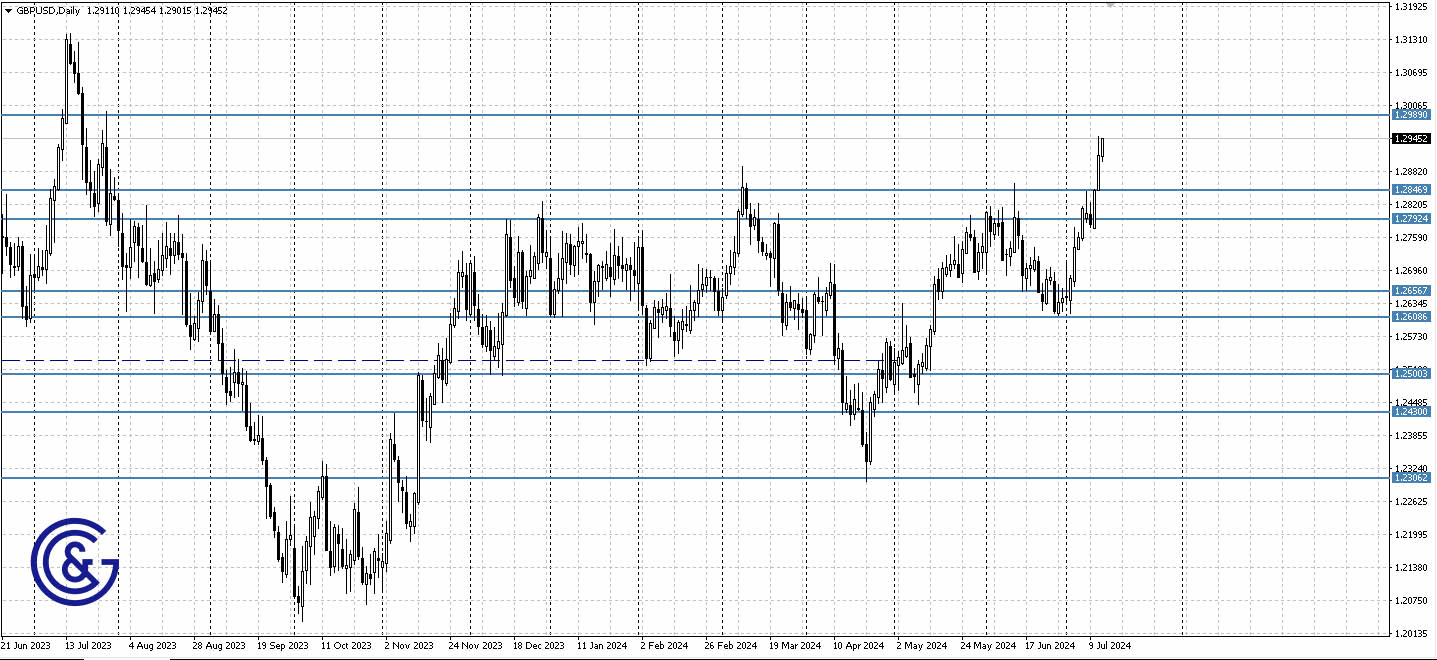This screenshot has height=660, width=1437.
Task: Select the GBPUSD,Daily chart label
Action: [47, 10]
